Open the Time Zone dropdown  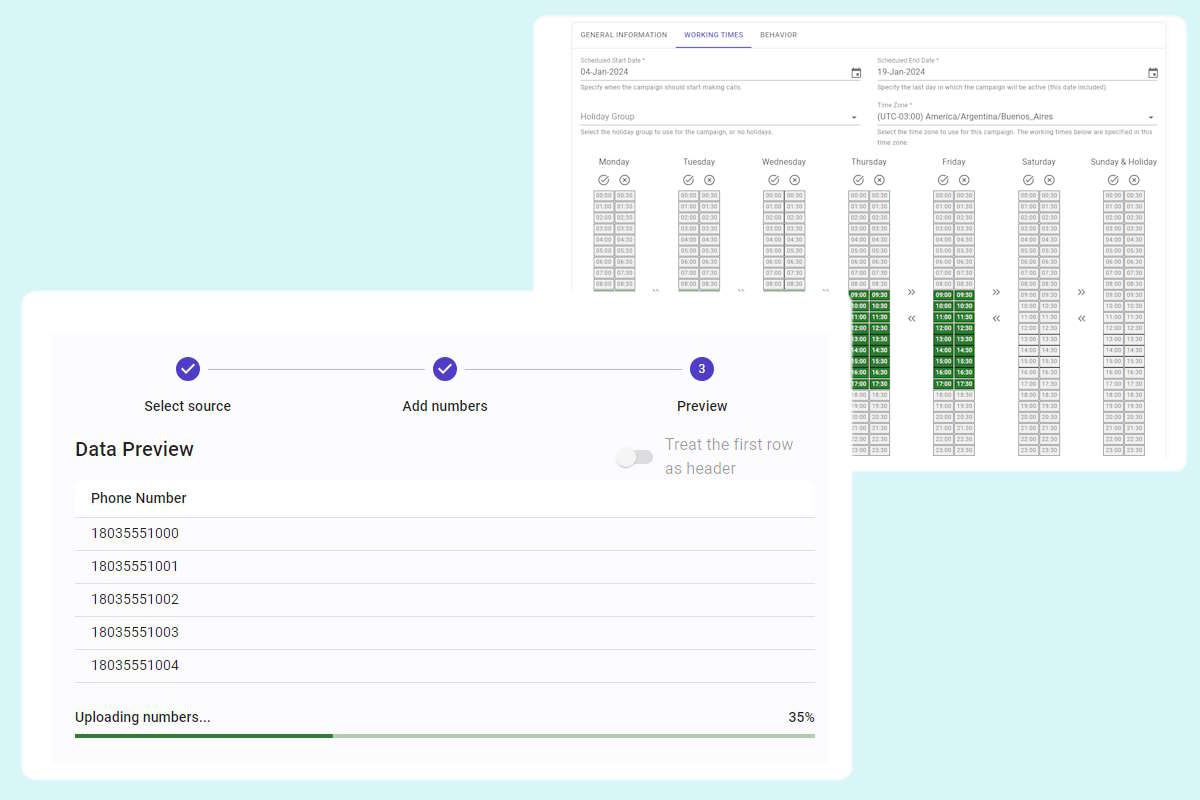pyautogui.click(x=1150, y=116)
